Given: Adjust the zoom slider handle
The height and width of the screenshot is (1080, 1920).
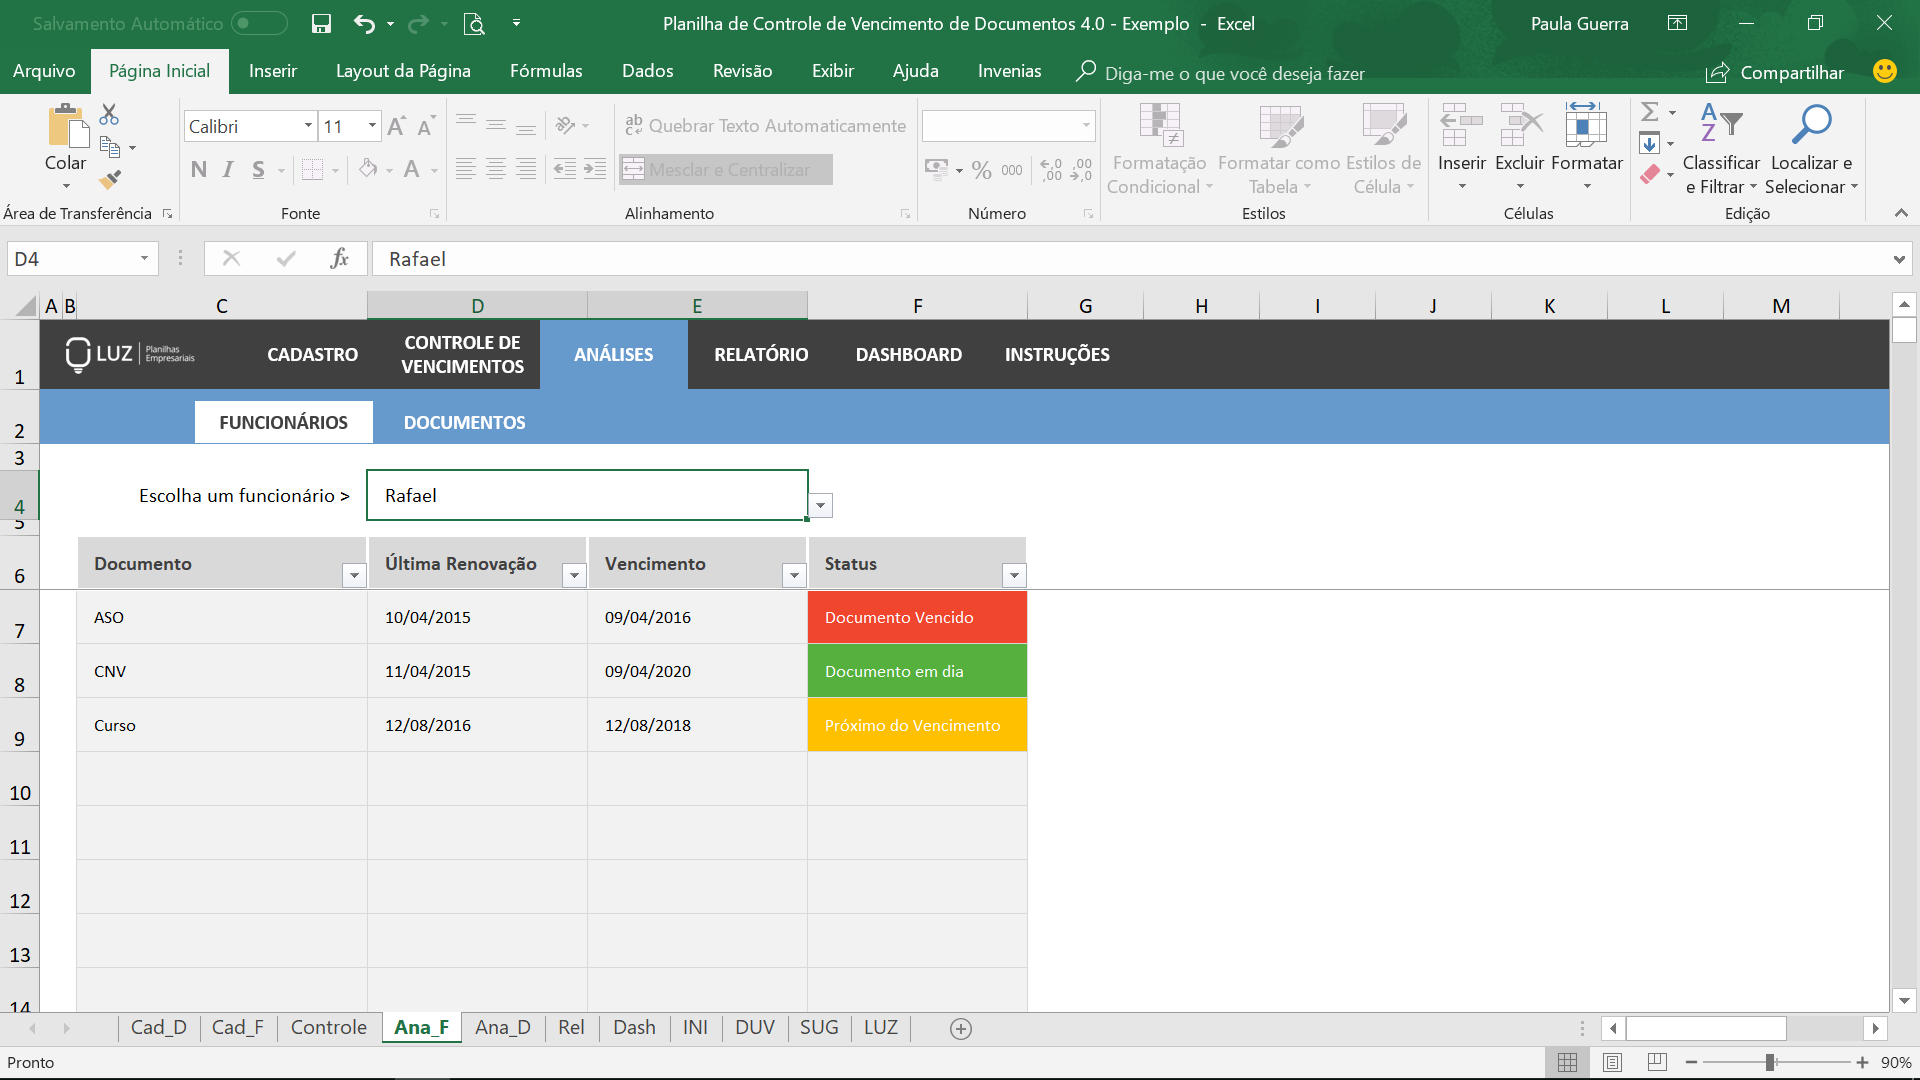Looking at the screenshot, I should pos(1770,1062).
